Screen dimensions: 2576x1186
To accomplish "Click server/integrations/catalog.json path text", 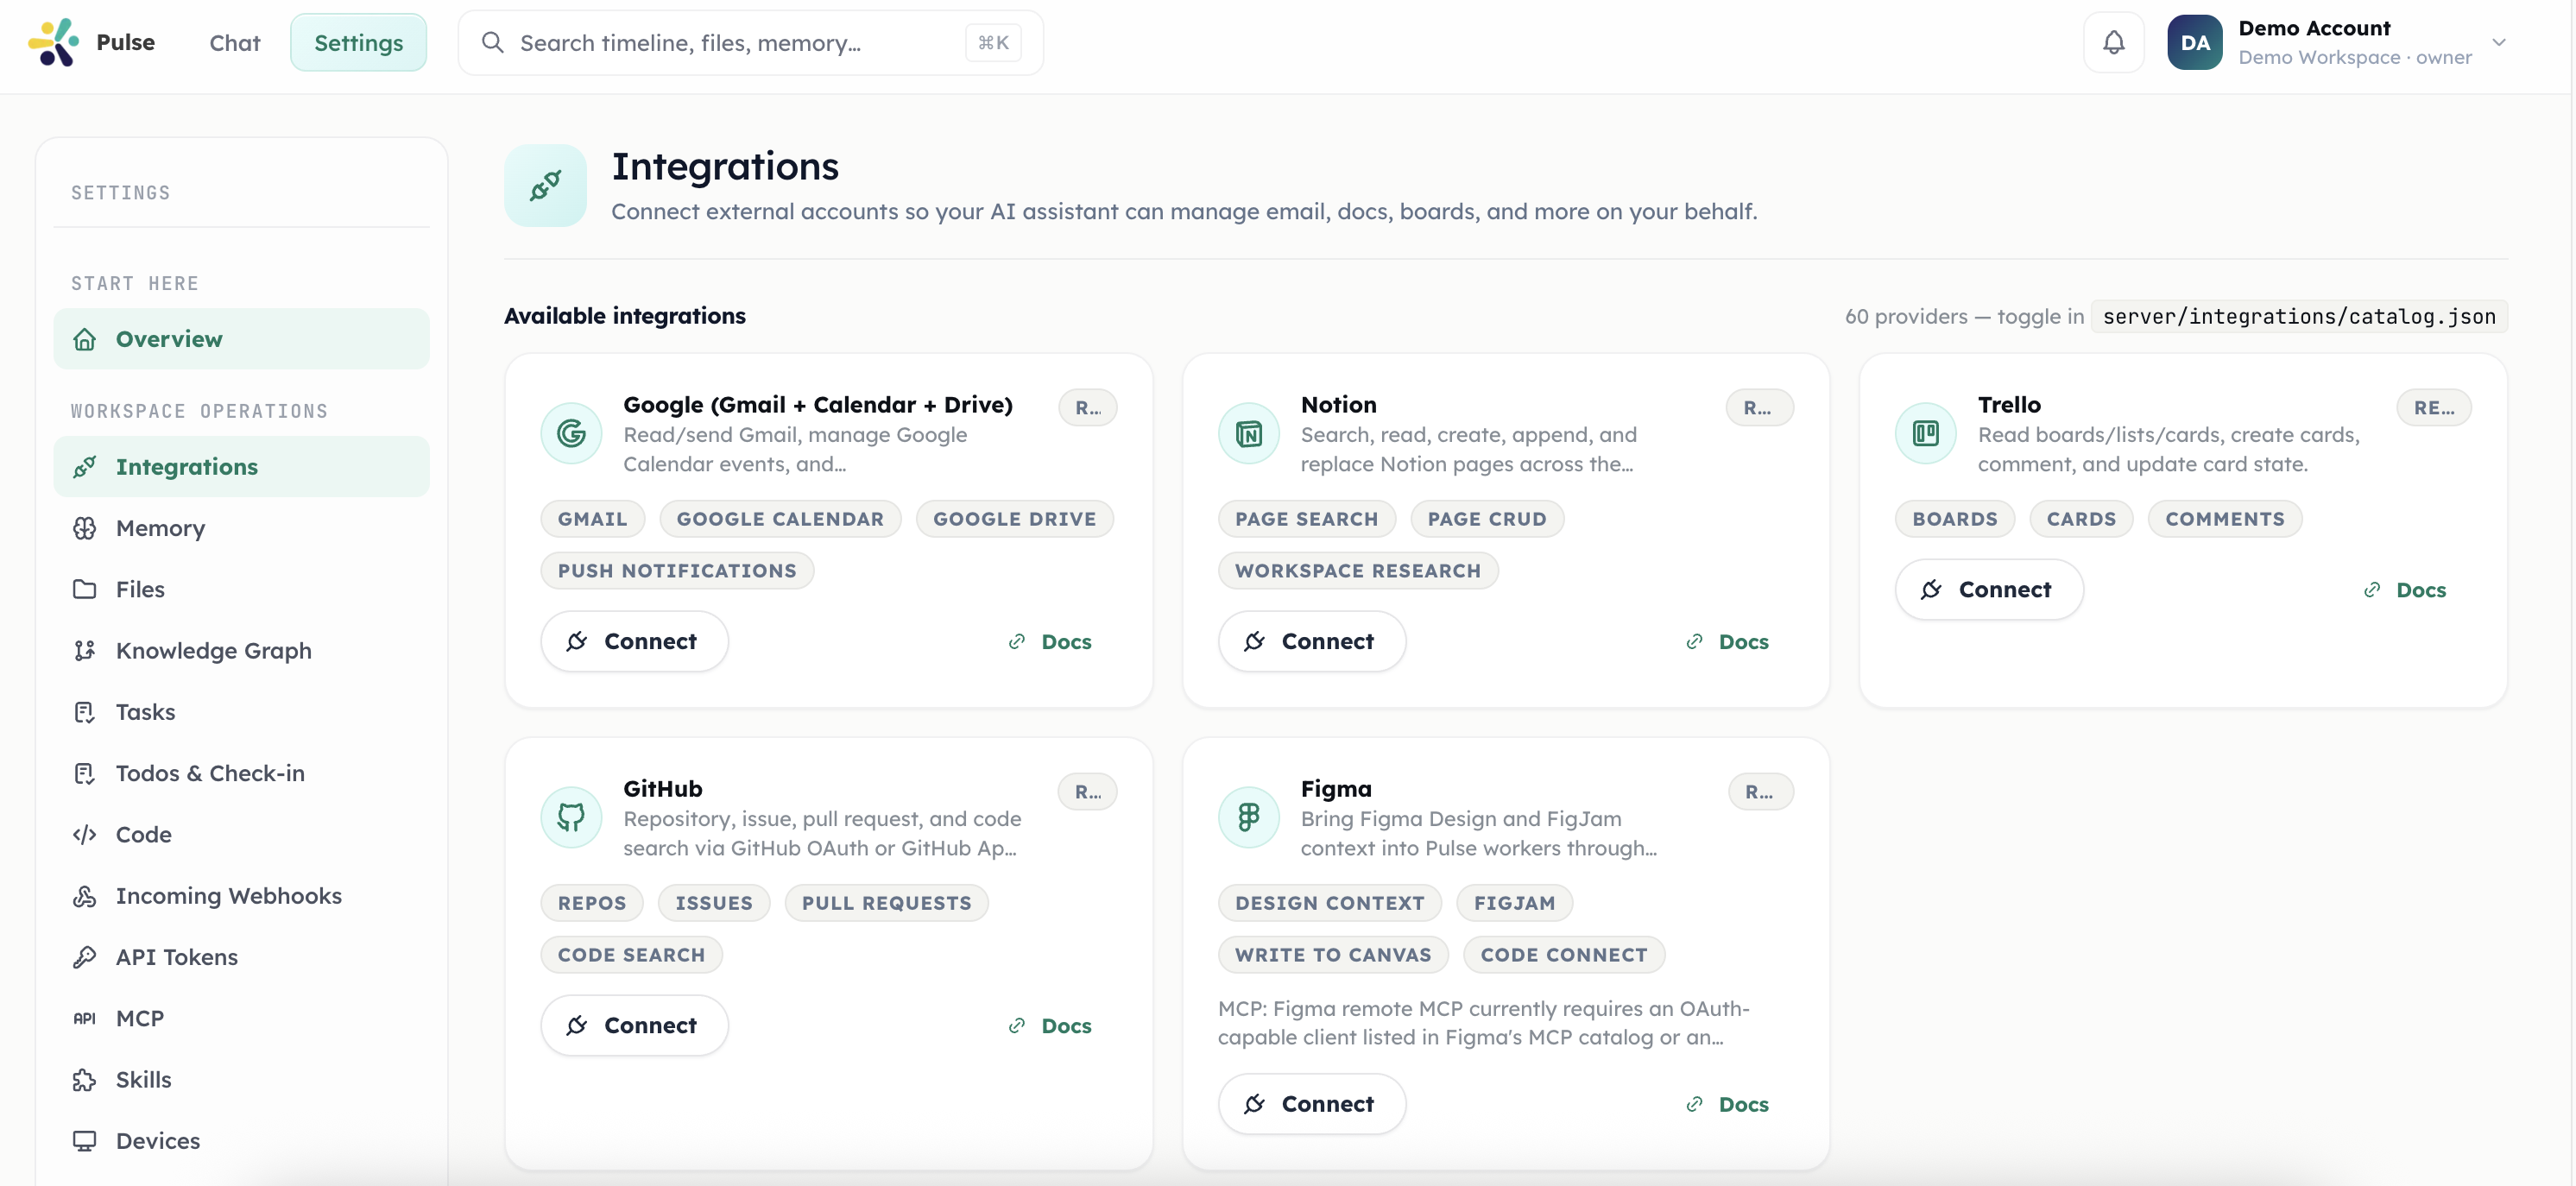I will (x=2298, y=316).
